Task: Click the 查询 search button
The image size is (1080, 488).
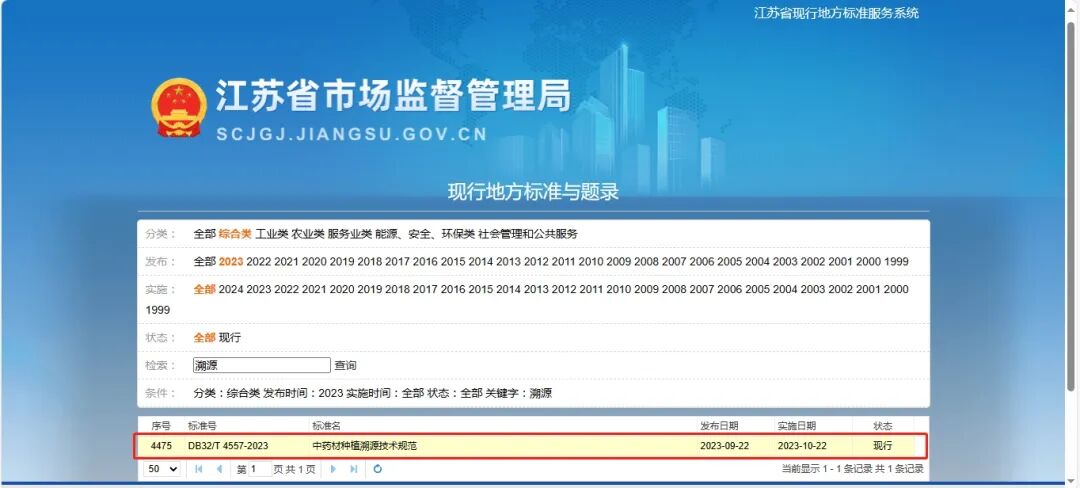Action: pos(345,365)
